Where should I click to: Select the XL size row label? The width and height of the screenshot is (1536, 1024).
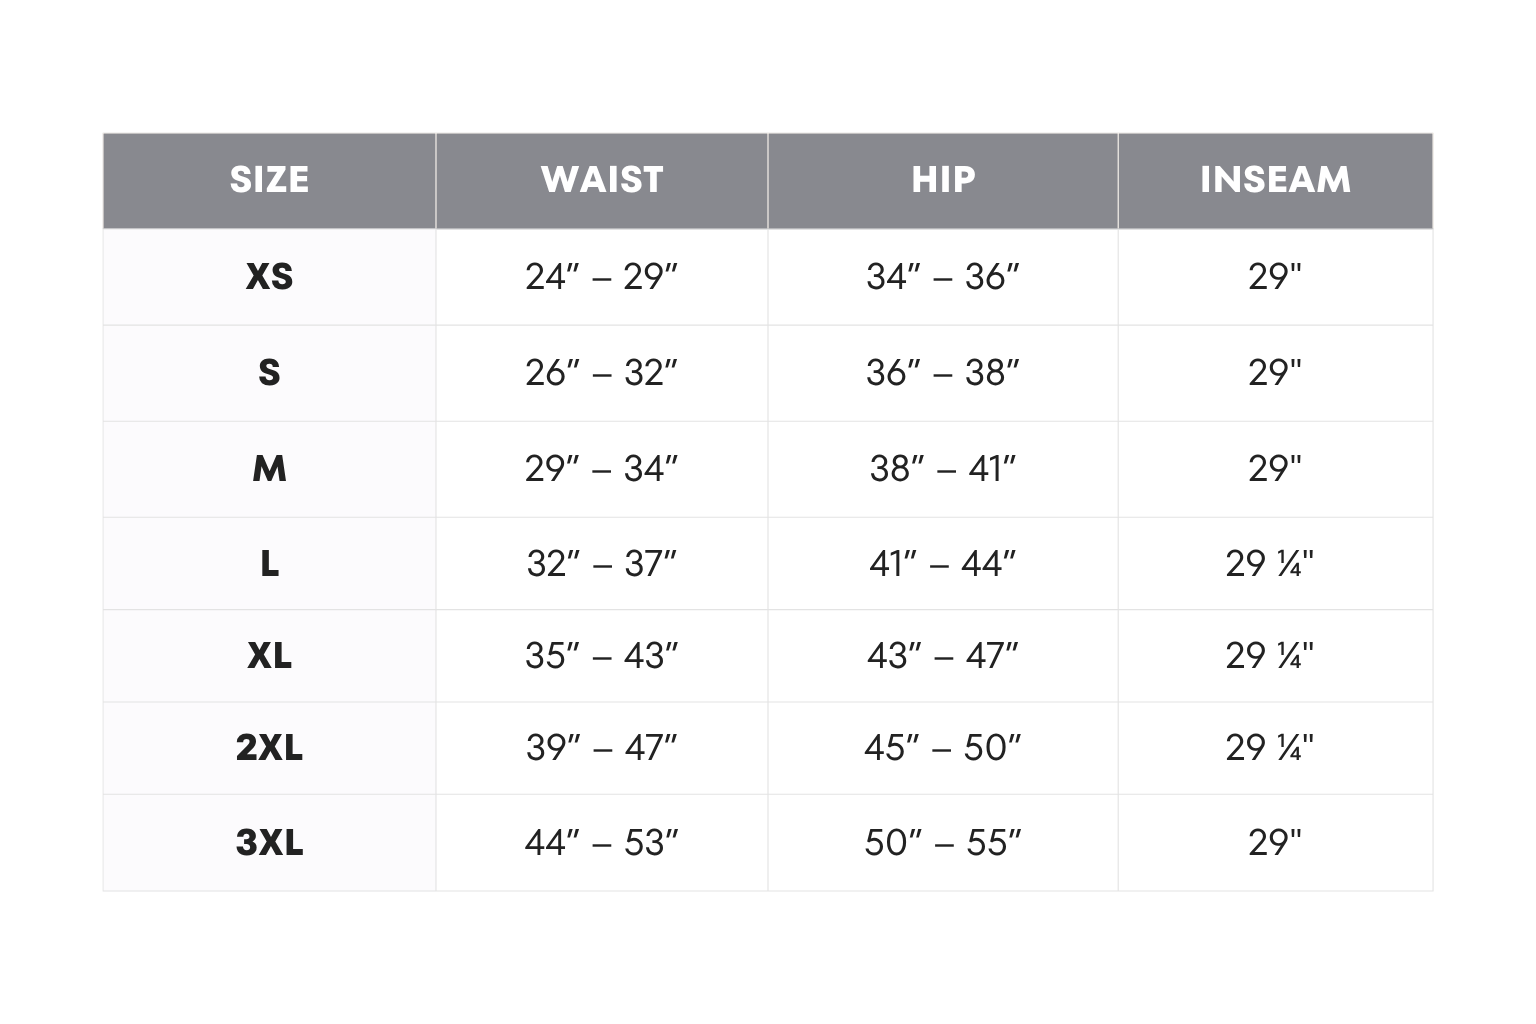click(269, 656)
